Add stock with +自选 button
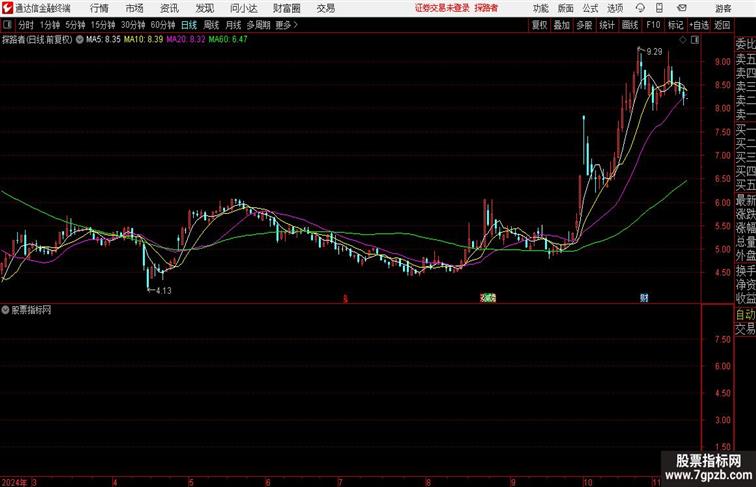756x487 pixels. (x=699, y=25)
